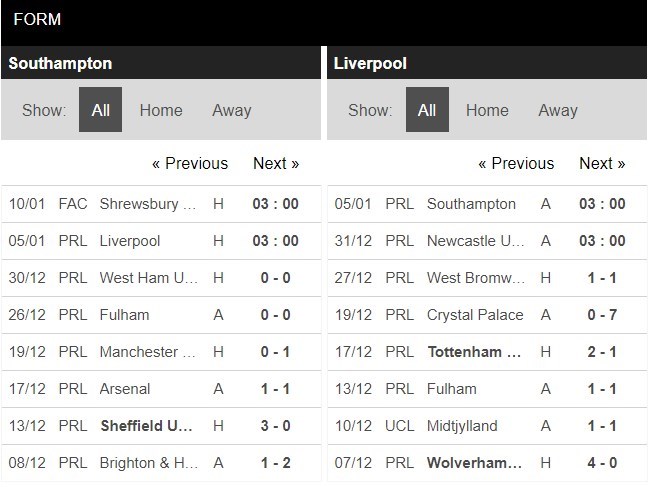Image resolution: width=650 pixels, height=487 pixels.
Task: Open Wolverhampton 4 - 0 result
Action: tap(602, 463)
